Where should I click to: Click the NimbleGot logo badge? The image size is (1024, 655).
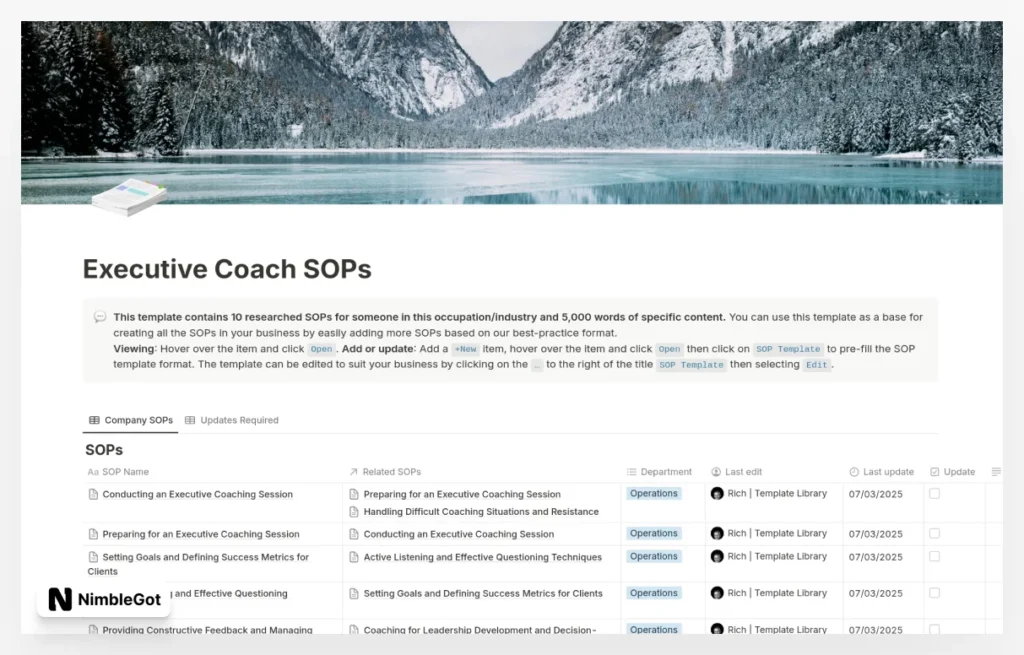[x=103, y=600]
